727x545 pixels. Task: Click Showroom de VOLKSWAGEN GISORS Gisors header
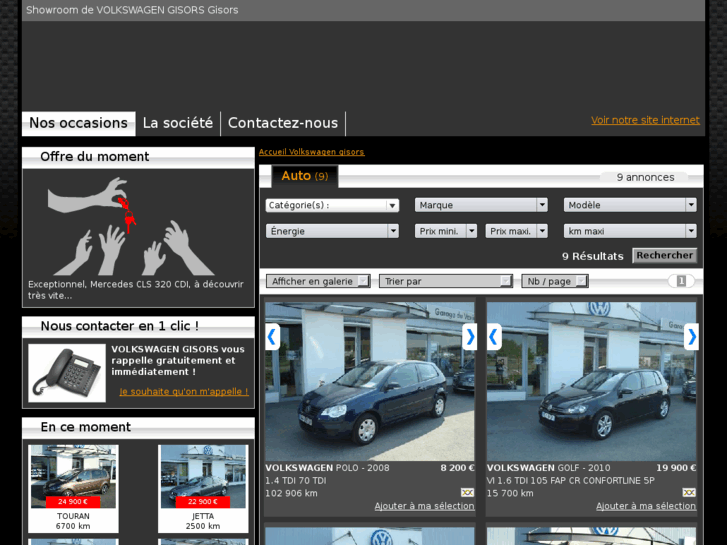[x=132, y=10]
